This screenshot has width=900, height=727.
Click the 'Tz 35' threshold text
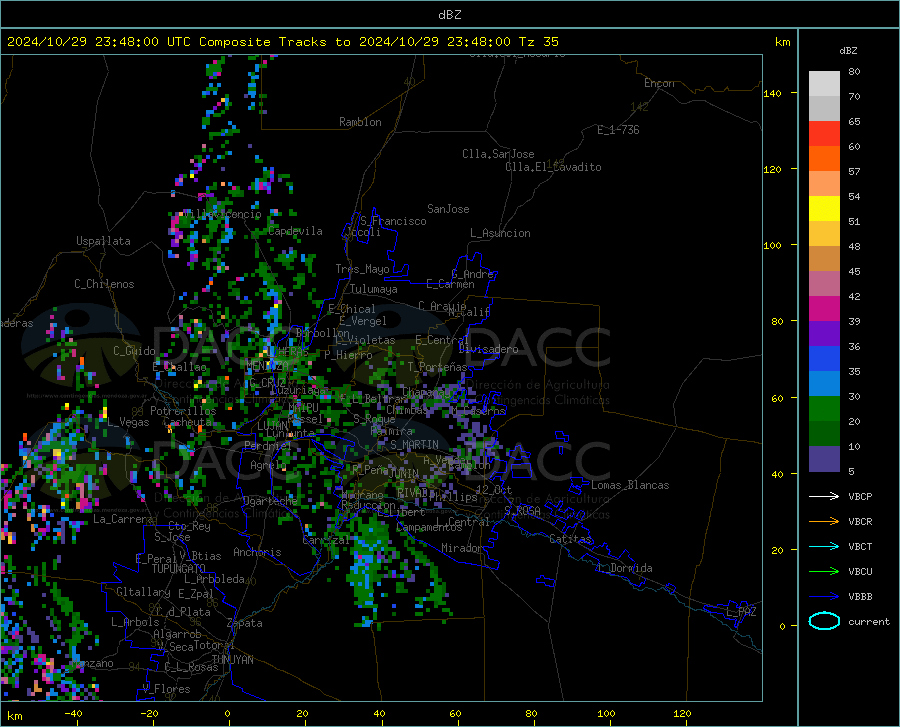pyautogui.click(x=539, y=42)
